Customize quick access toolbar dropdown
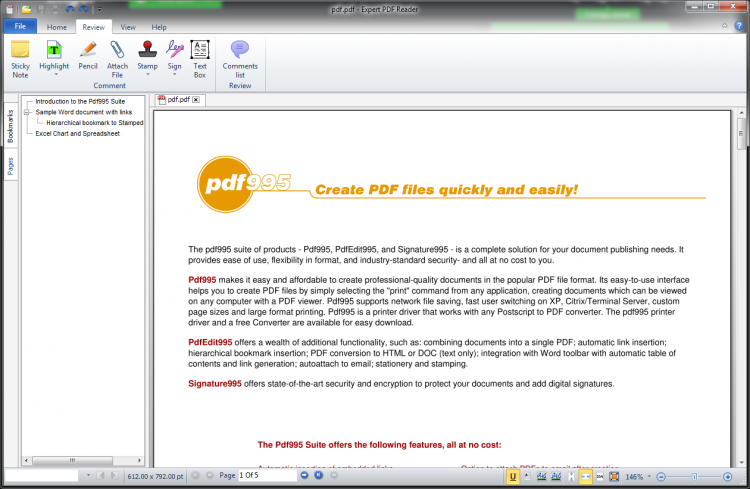Screen dimensions: 750x489 tap(99, 10)
